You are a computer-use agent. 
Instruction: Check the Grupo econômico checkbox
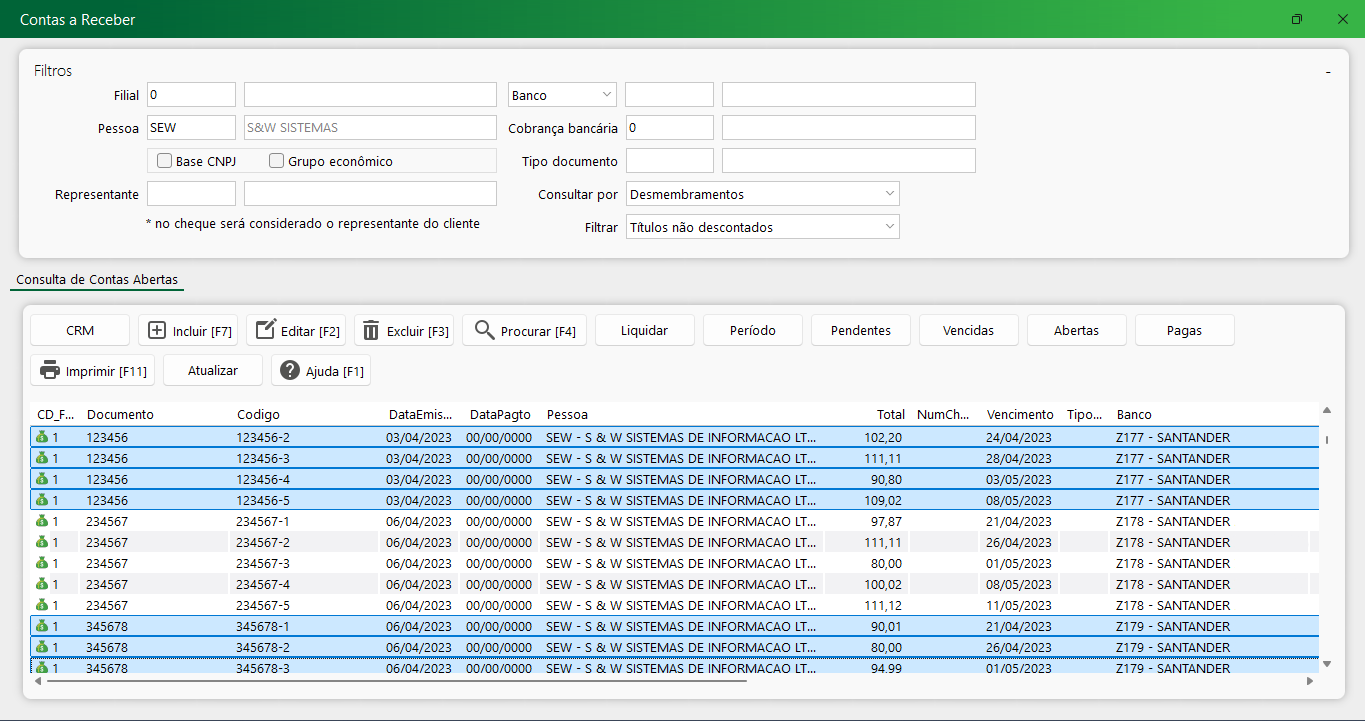pos(277,161)
